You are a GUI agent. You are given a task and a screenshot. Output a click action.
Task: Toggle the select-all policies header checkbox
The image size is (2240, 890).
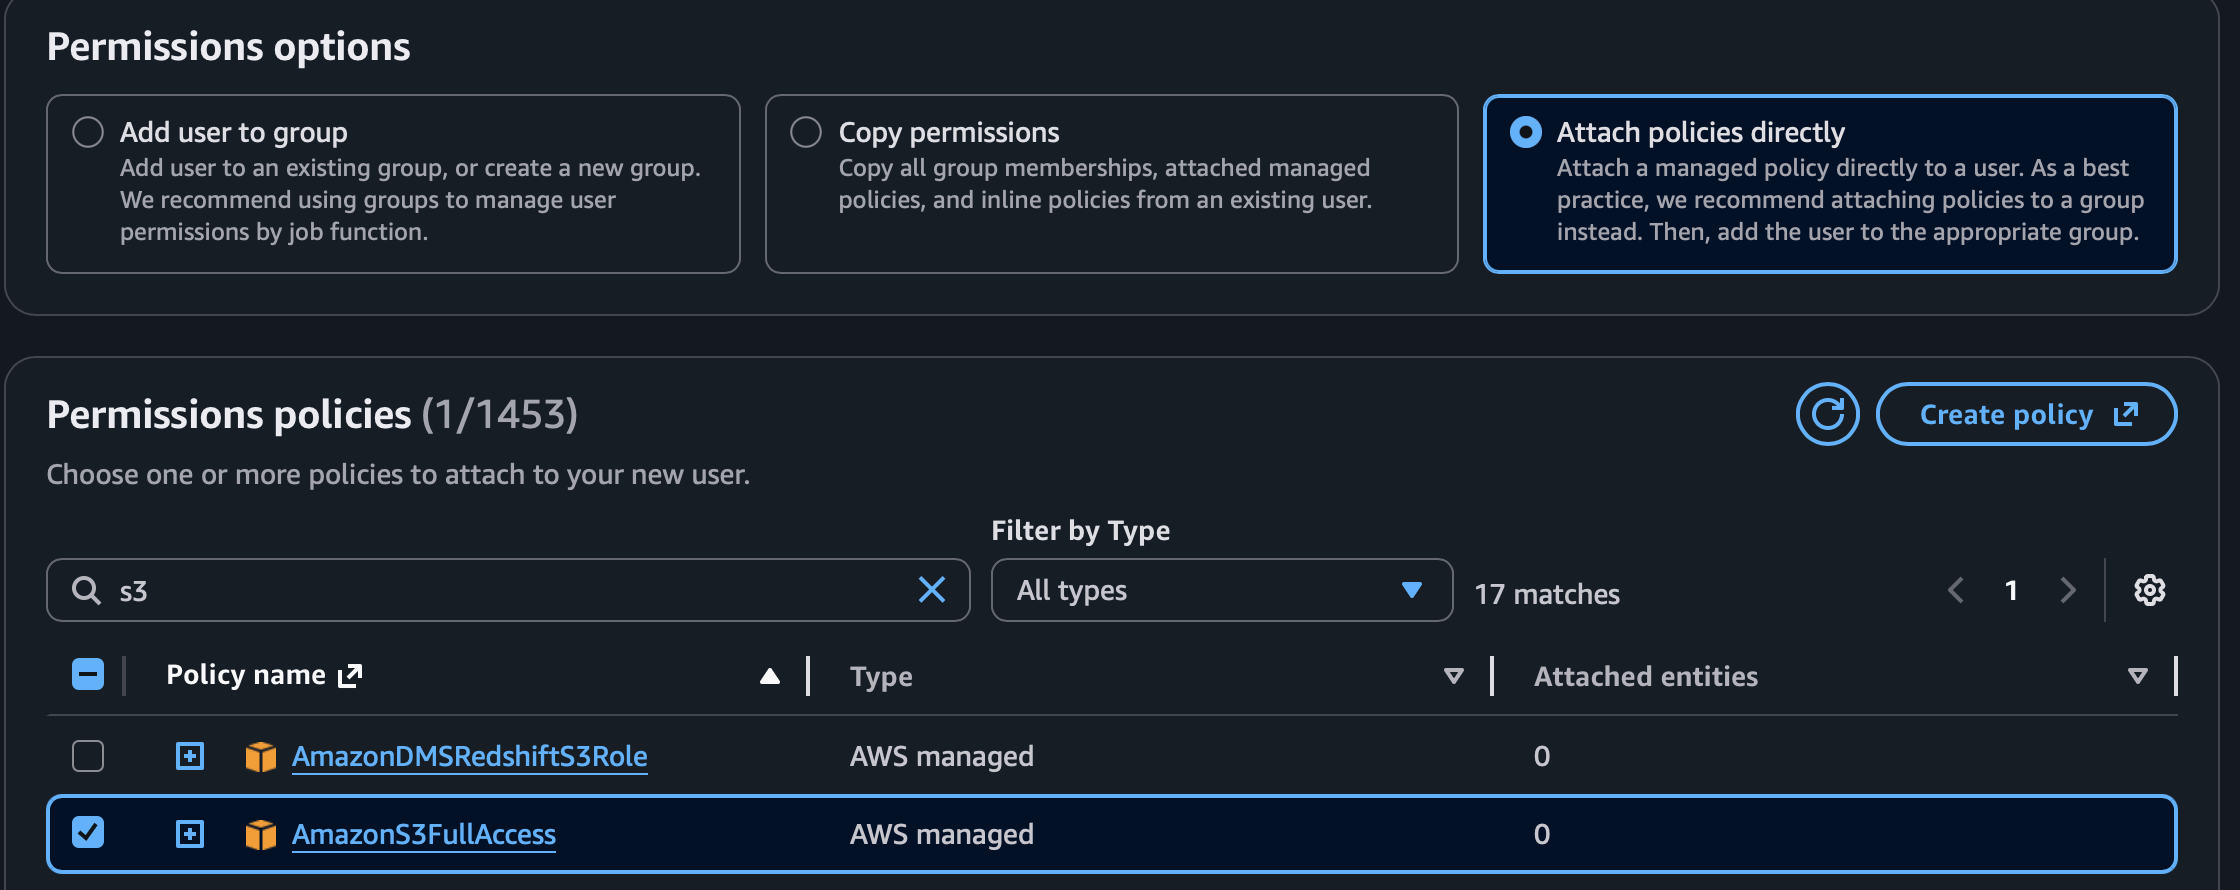(88, 674)
